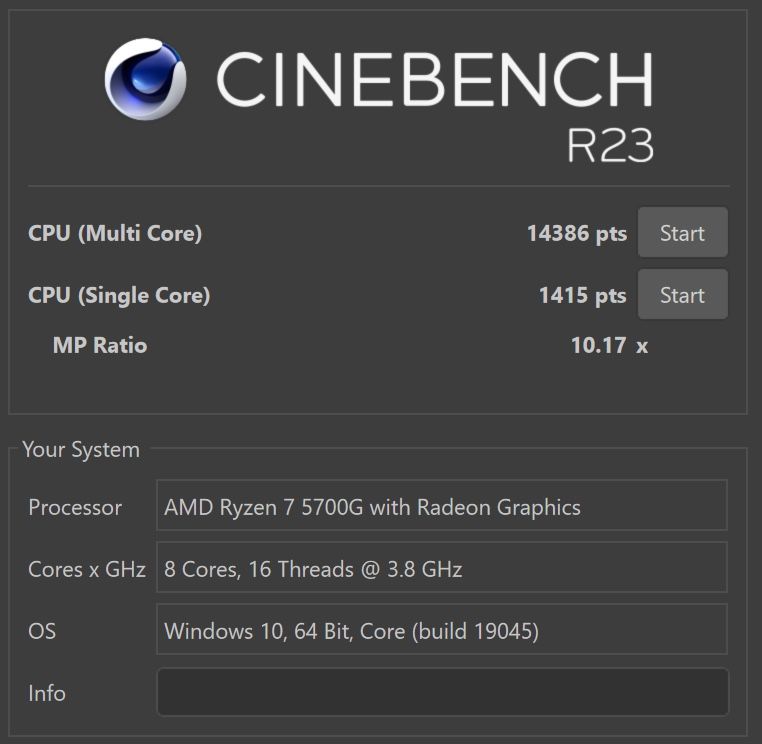762x744 pixels.
Task: Select the CPU (Single Core) label
Action: point(119,295)
